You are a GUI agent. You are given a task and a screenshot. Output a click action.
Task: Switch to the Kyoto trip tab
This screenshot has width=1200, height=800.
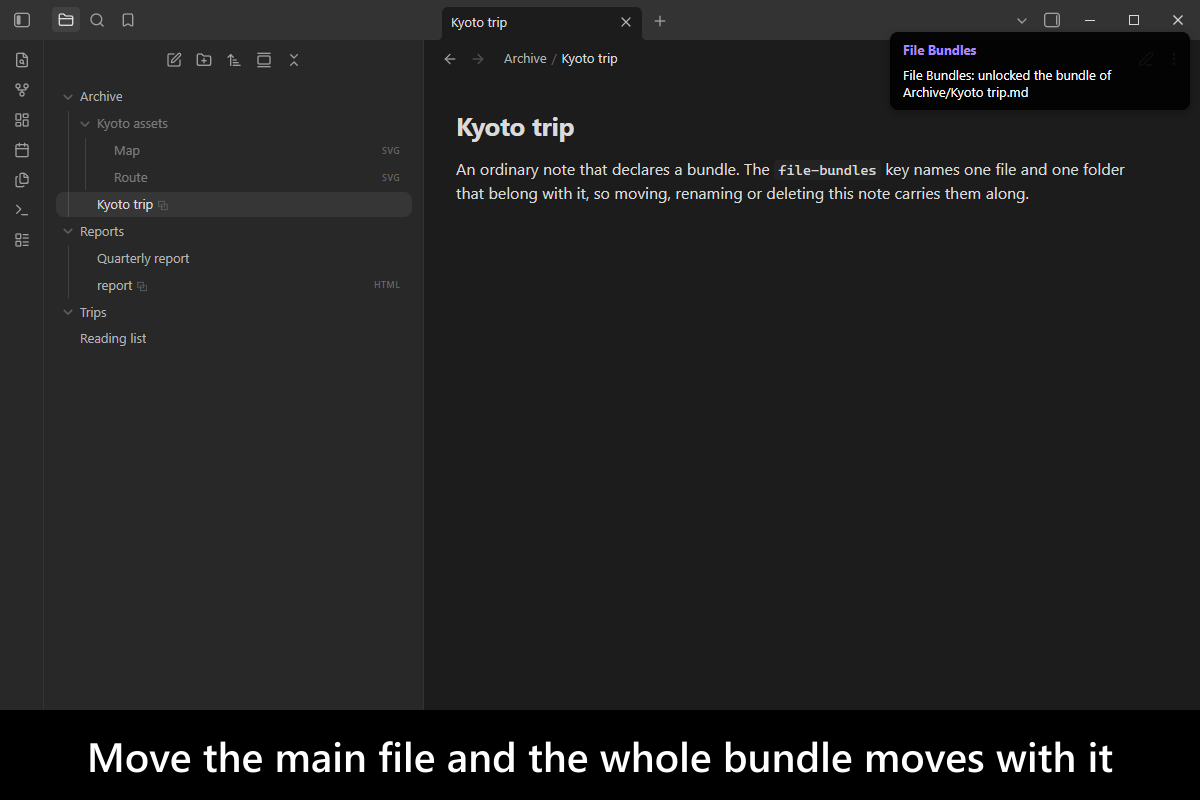coord(541,22)
